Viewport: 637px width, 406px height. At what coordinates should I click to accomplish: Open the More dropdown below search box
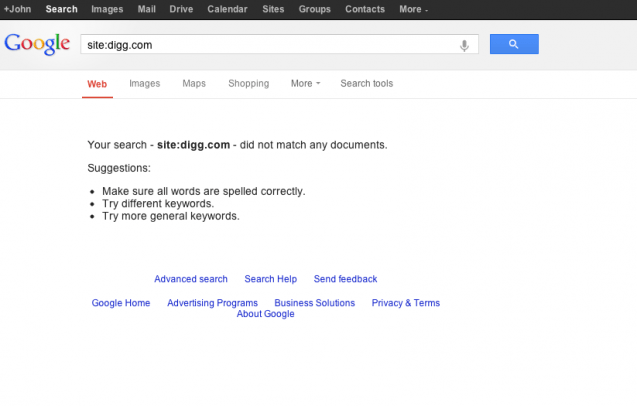[305, 84]
